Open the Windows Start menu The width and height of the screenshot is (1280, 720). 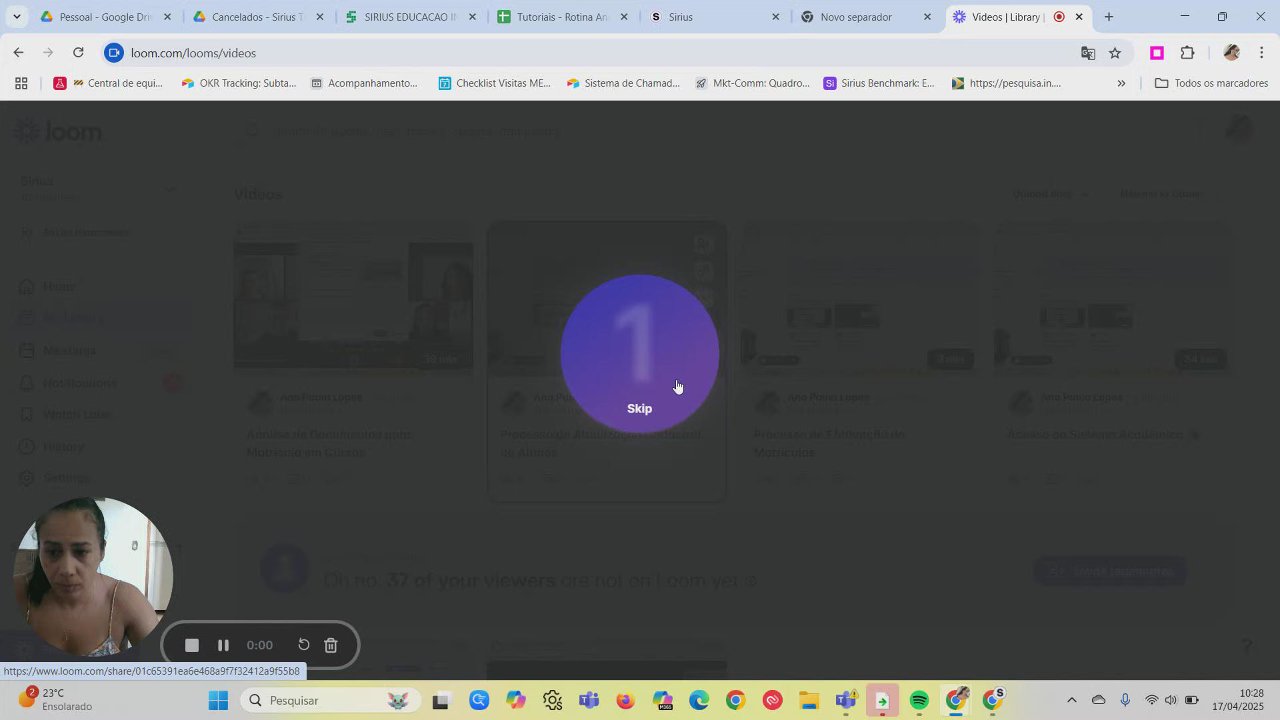click(218, 700)
